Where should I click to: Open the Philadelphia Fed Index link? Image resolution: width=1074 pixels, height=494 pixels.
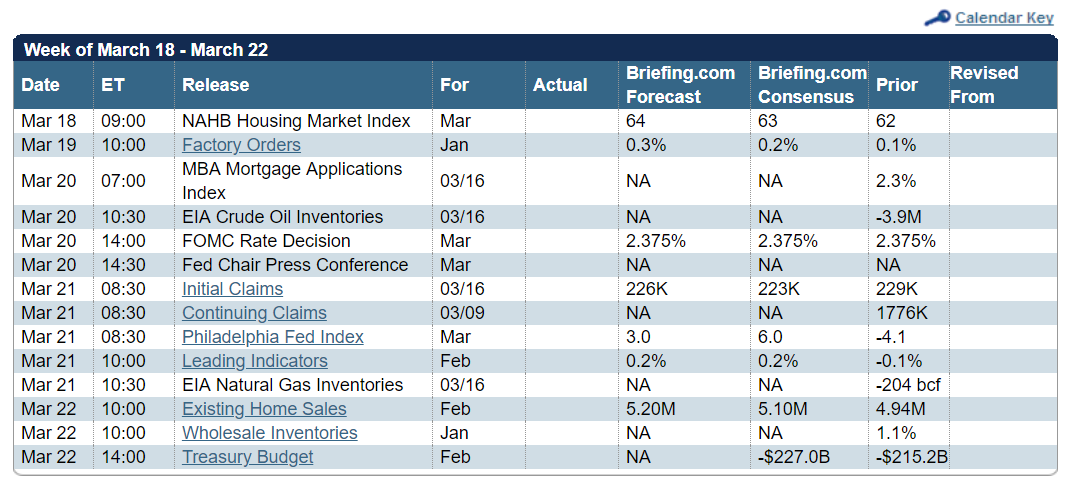[273, 337]
